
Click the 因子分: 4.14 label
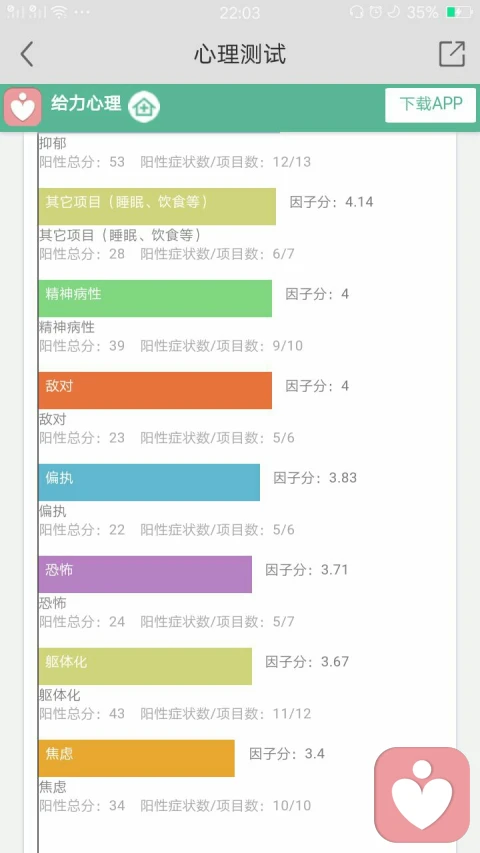[331, 202]
